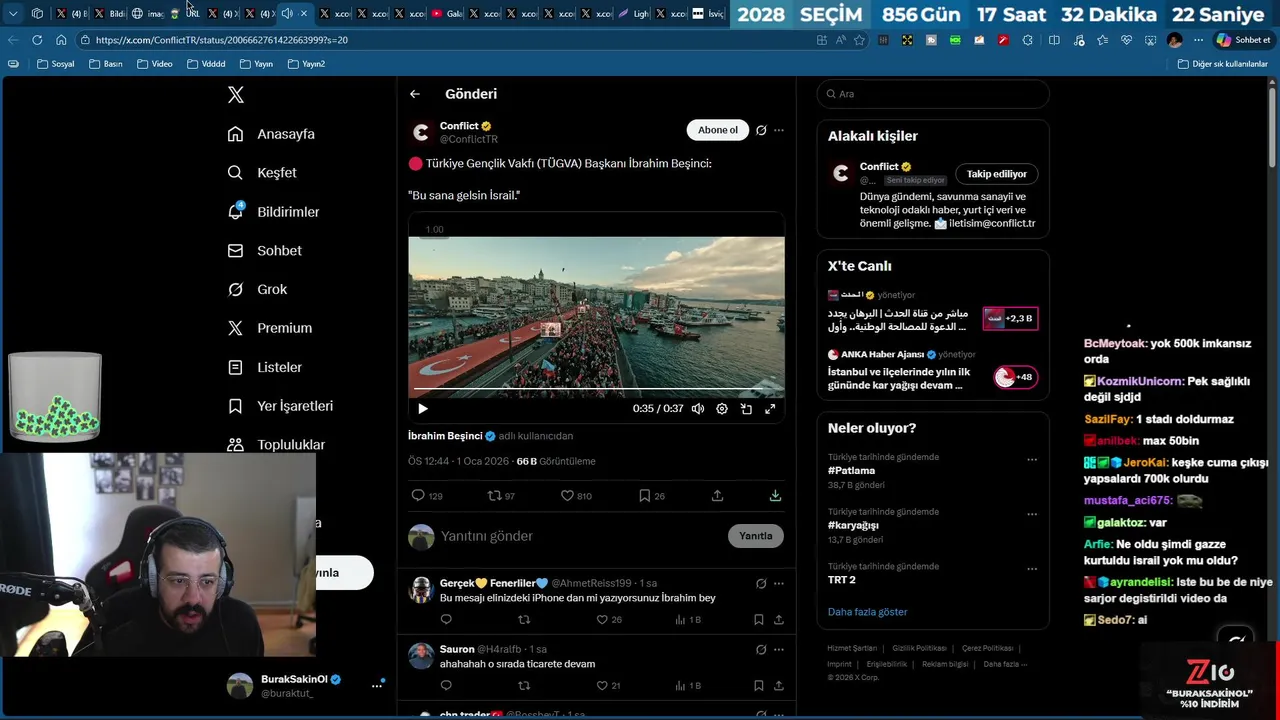This screenshot has height=720, width=1280.
Task: Go back using the Gönderi arrow
Action: [415, 94]
